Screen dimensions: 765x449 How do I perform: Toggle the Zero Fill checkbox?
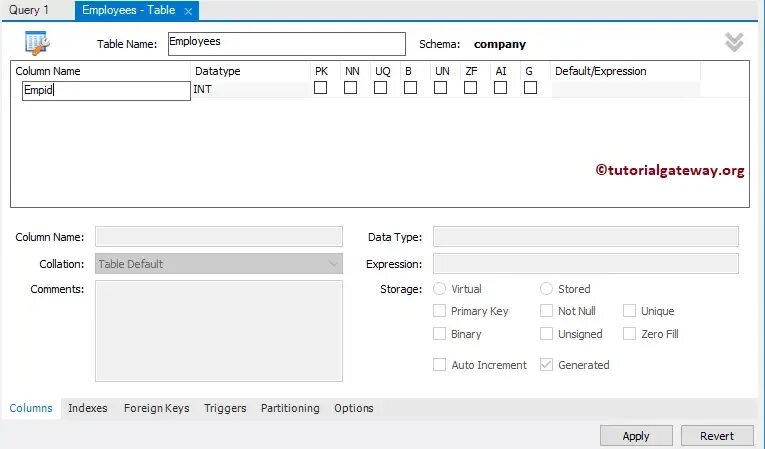tap(629, 334)
